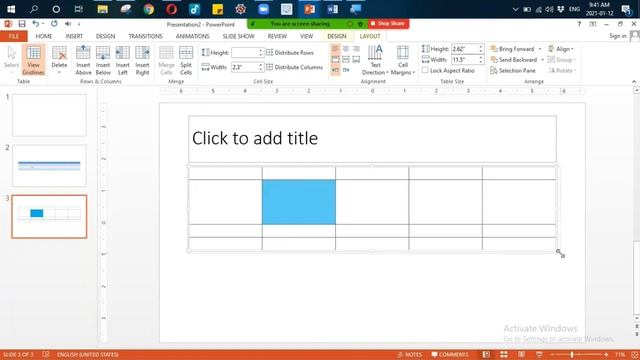Save the presentation from Quick Access
Screen dimensions: 640x360
tap(22, 24)
